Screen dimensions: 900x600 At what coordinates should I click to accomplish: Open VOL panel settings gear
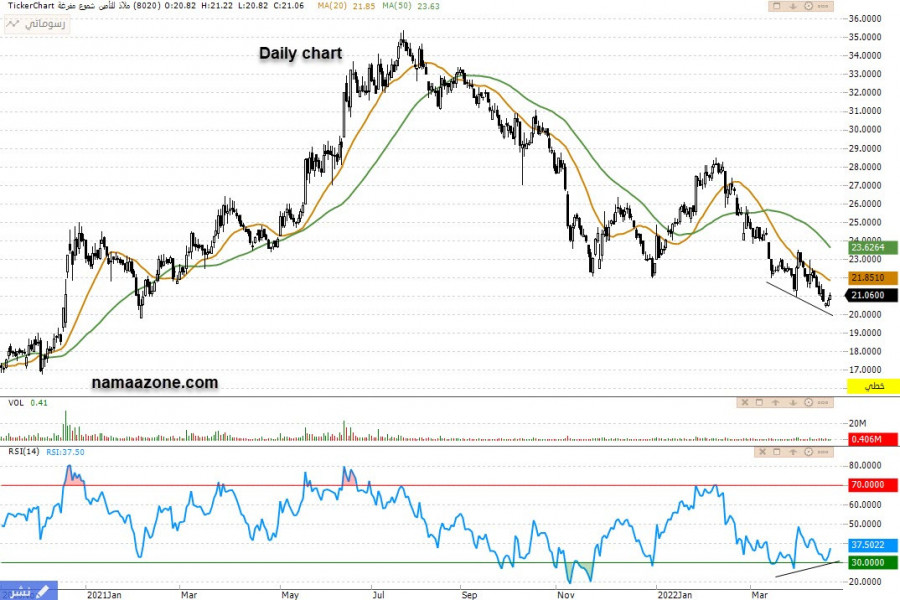(808, 402)
